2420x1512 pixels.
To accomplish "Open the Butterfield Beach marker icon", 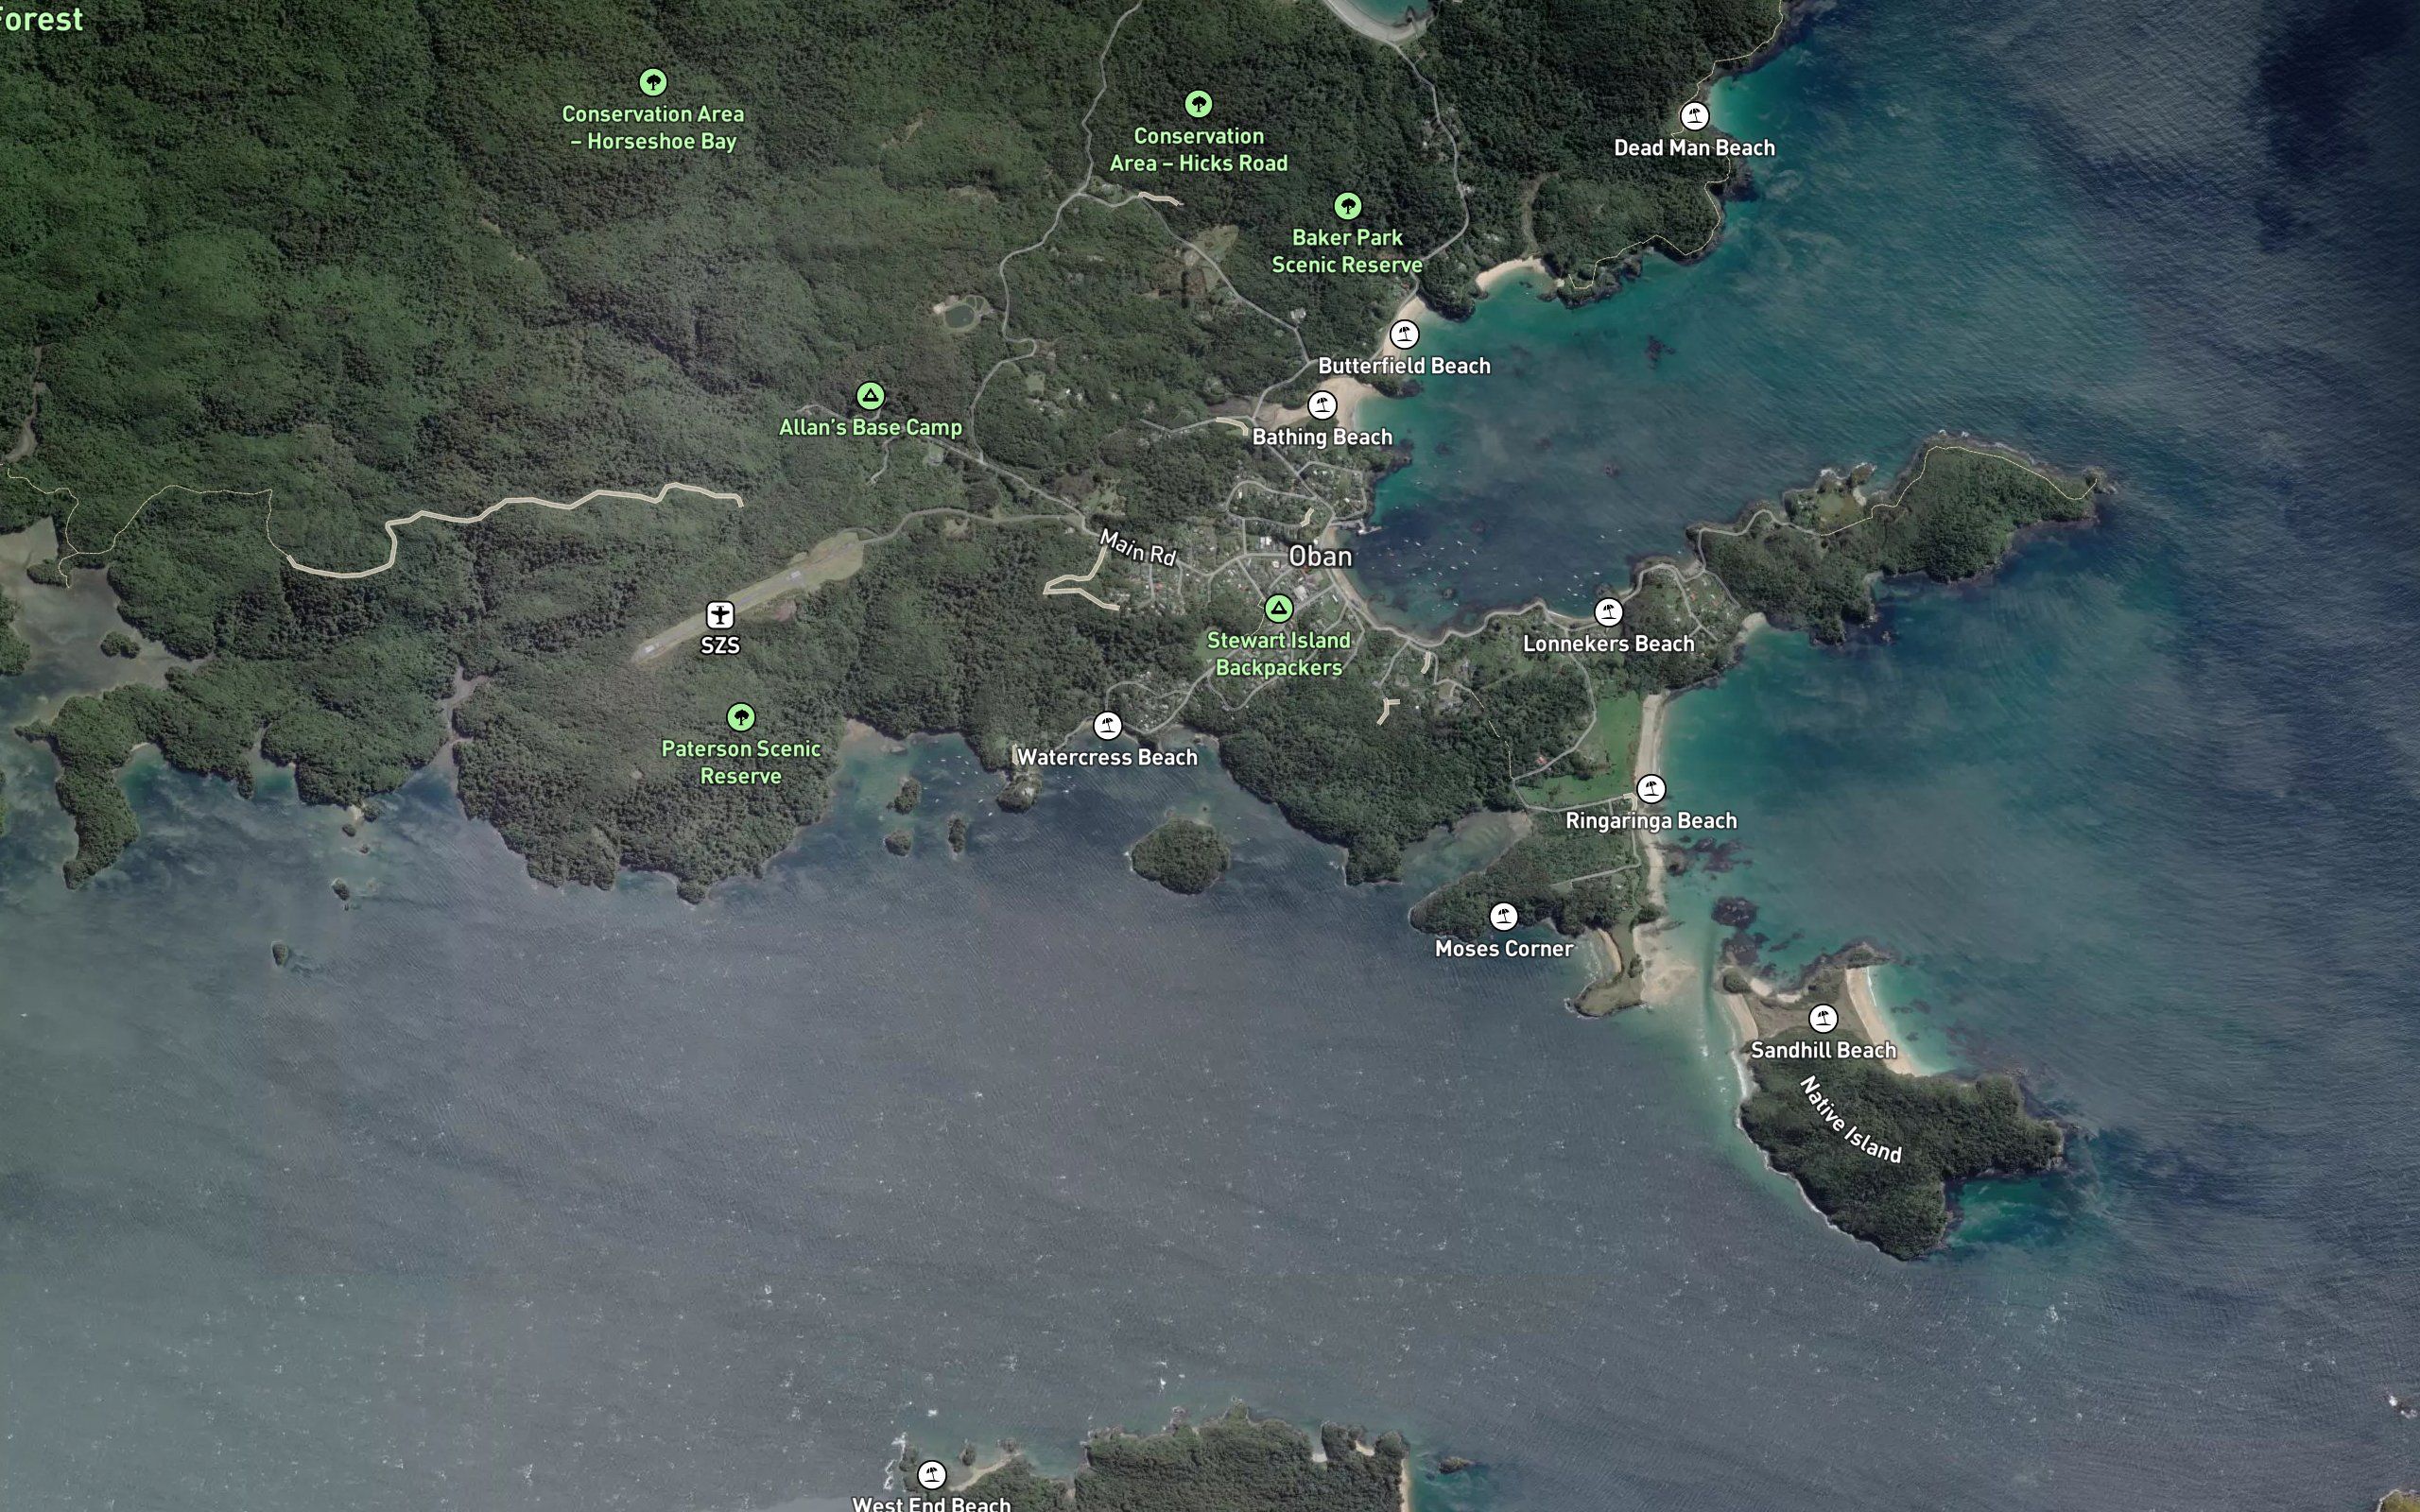I will tap(1404, 334).
